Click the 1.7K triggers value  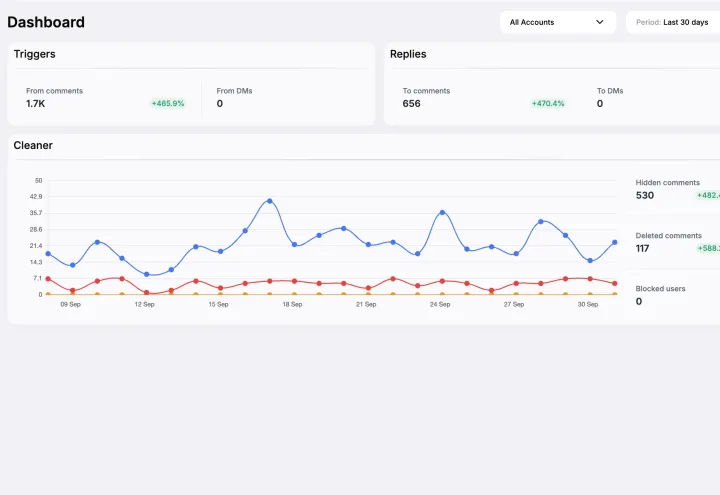pyautogui.click(x=35, y=104)
